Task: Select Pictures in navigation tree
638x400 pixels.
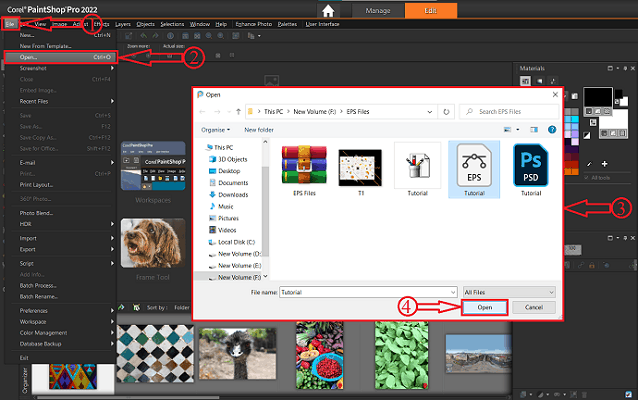Action: [x=224, y=218]
